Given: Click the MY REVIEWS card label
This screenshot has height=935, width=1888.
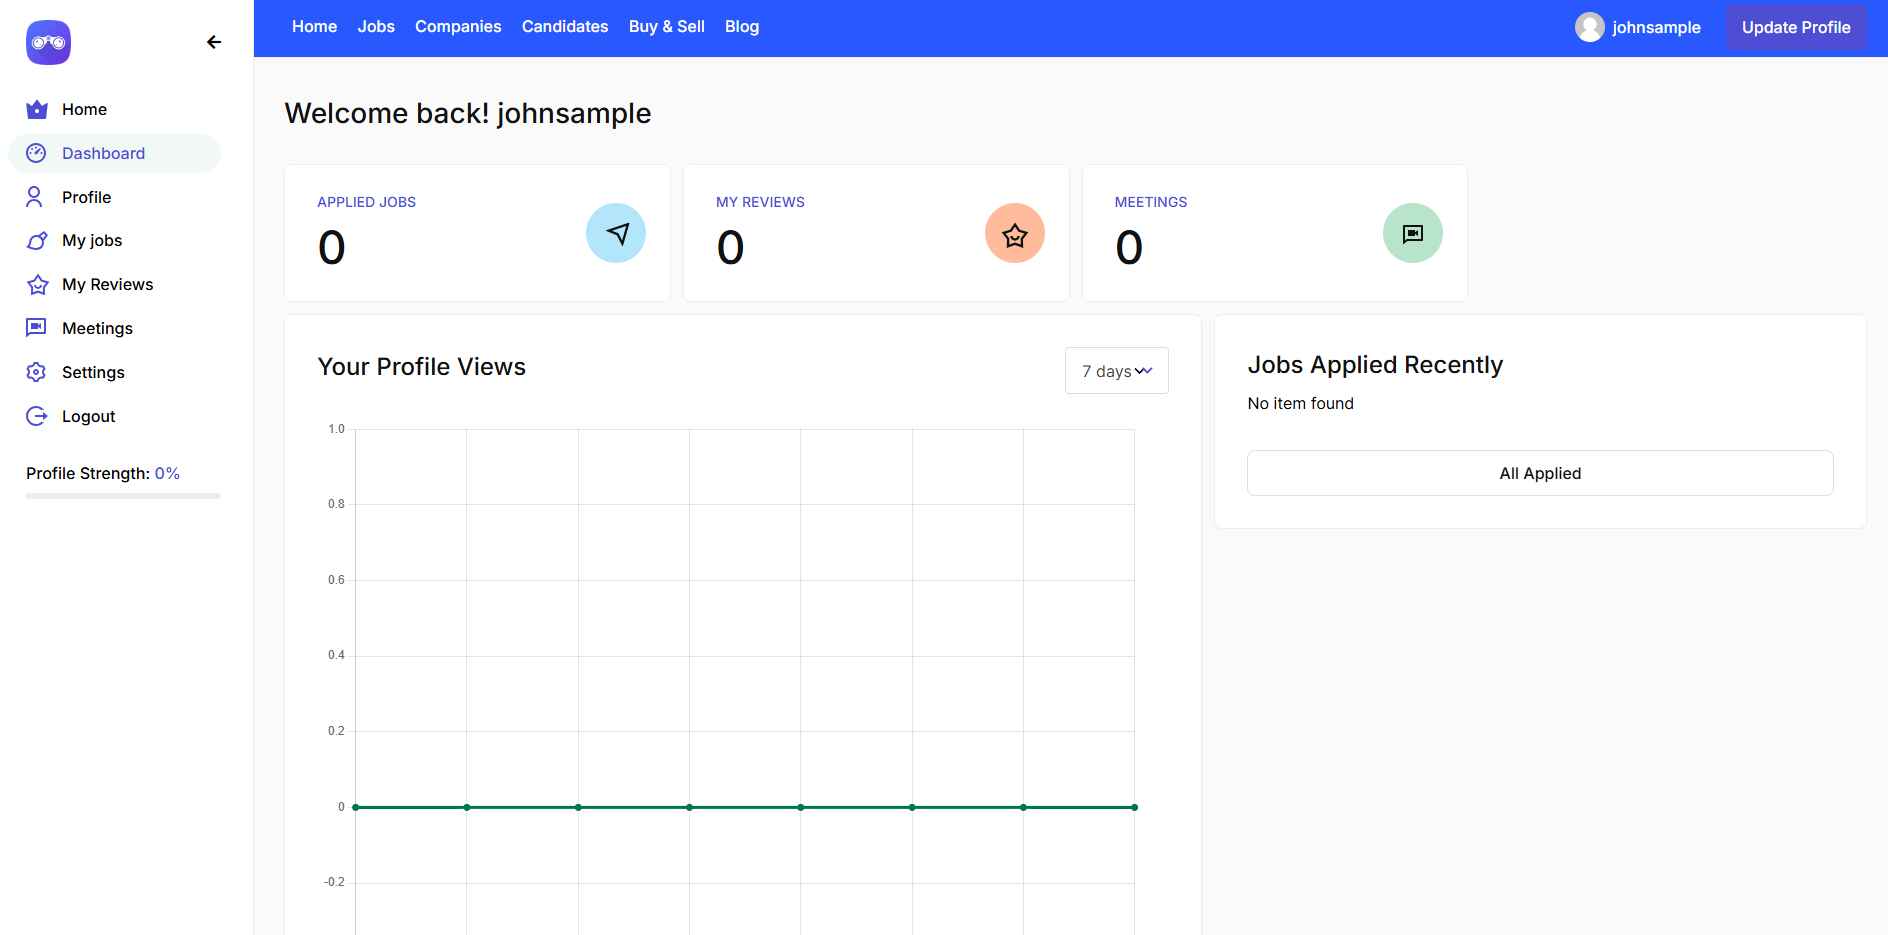Looking at the screenshot, I should 760,202.
